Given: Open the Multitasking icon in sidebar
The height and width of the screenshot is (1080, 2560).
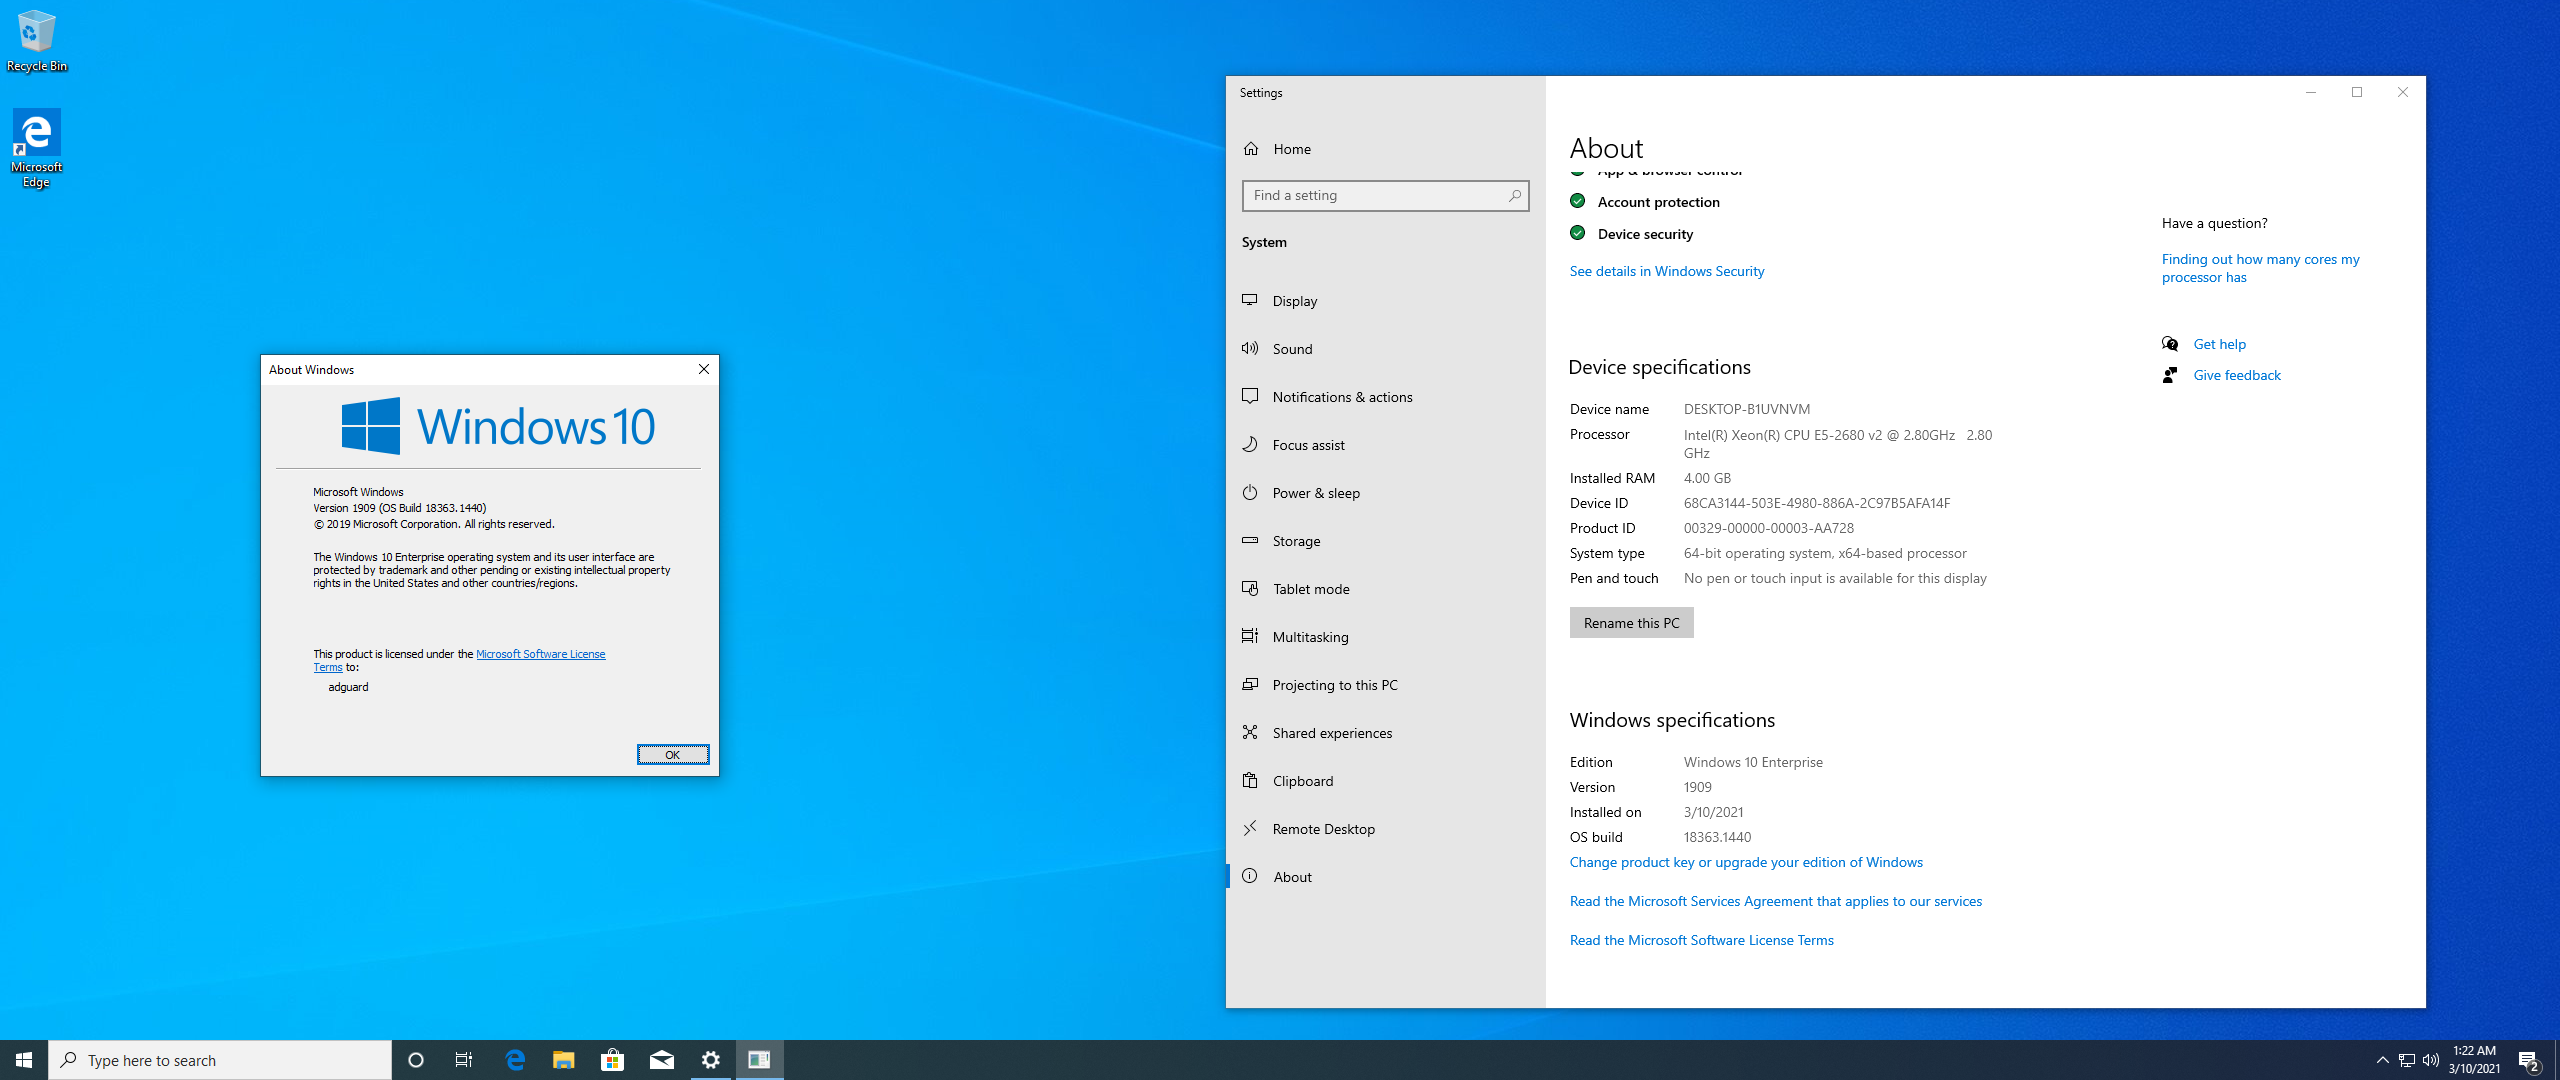Looking at the screenshot, I should tap(1250, 636).
